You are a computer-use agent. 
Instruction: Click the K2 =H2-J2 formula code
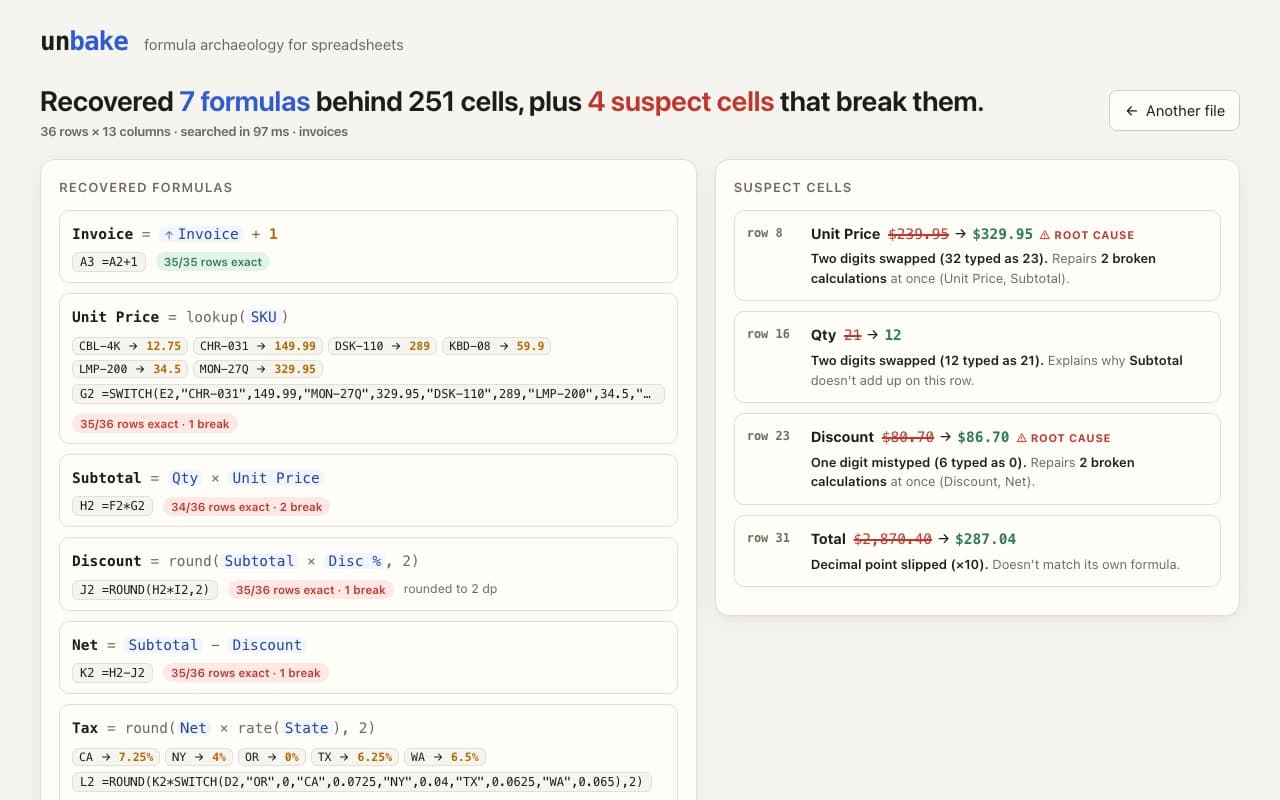tap(113, 673)
